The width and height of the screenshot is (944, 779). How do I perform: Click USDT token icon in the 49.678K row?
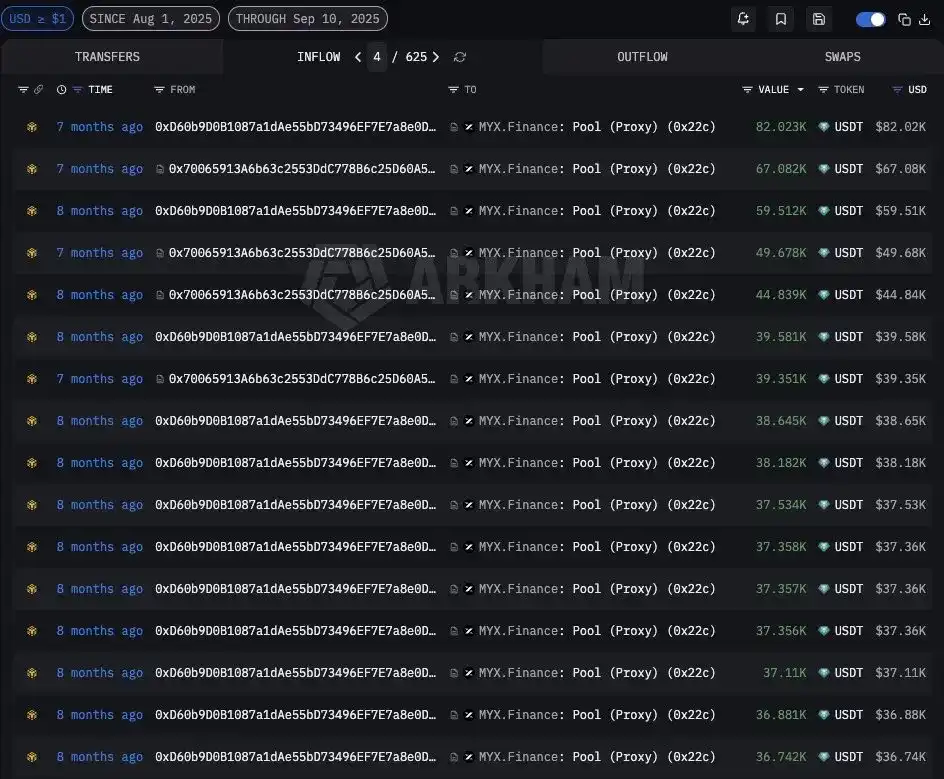824,253
